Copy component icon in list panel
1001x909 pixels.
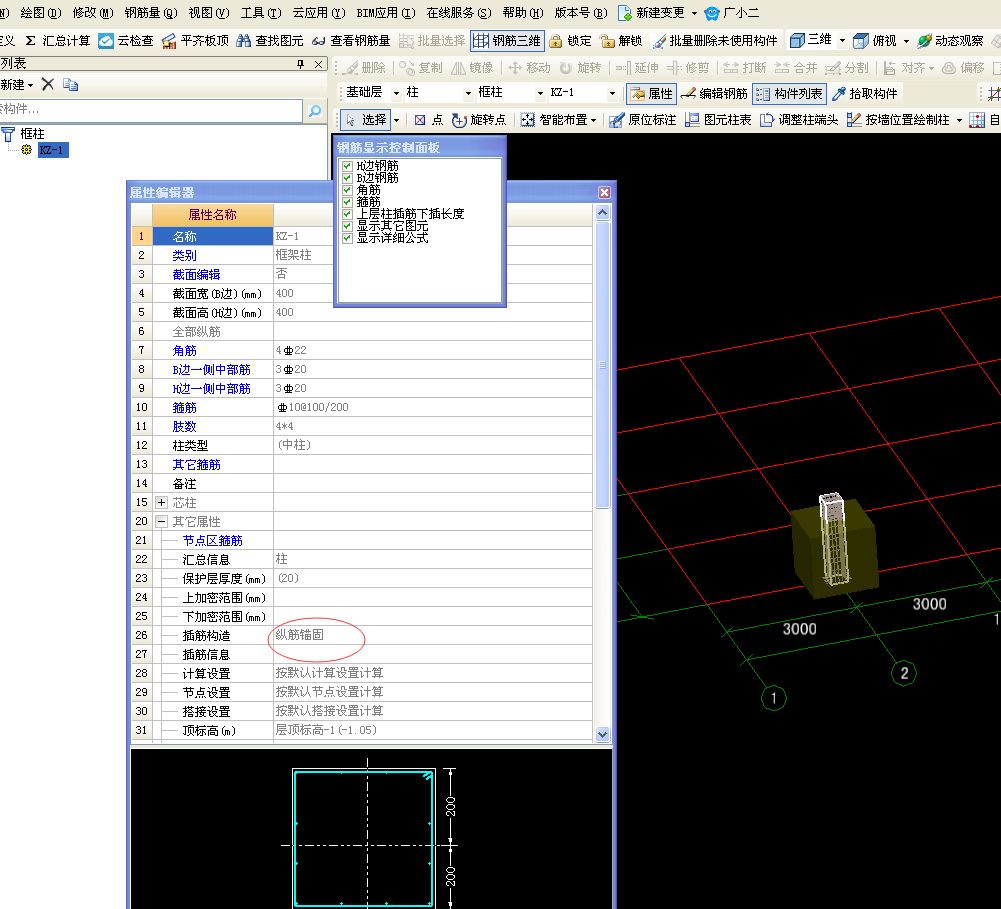tap(70, 84)
